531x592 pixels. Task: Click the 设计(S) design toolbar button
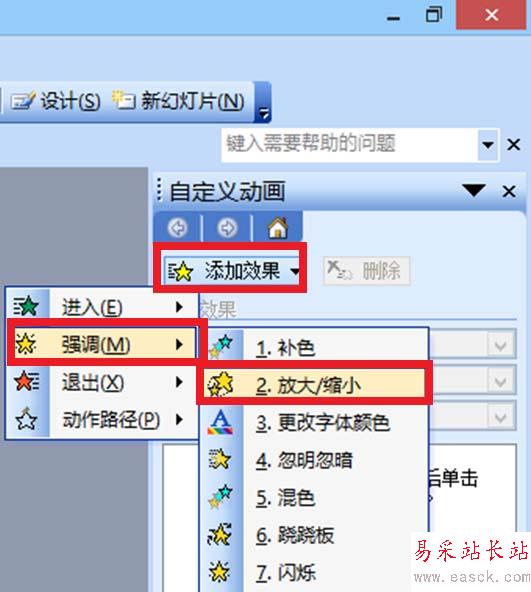(x=56, y=101)
